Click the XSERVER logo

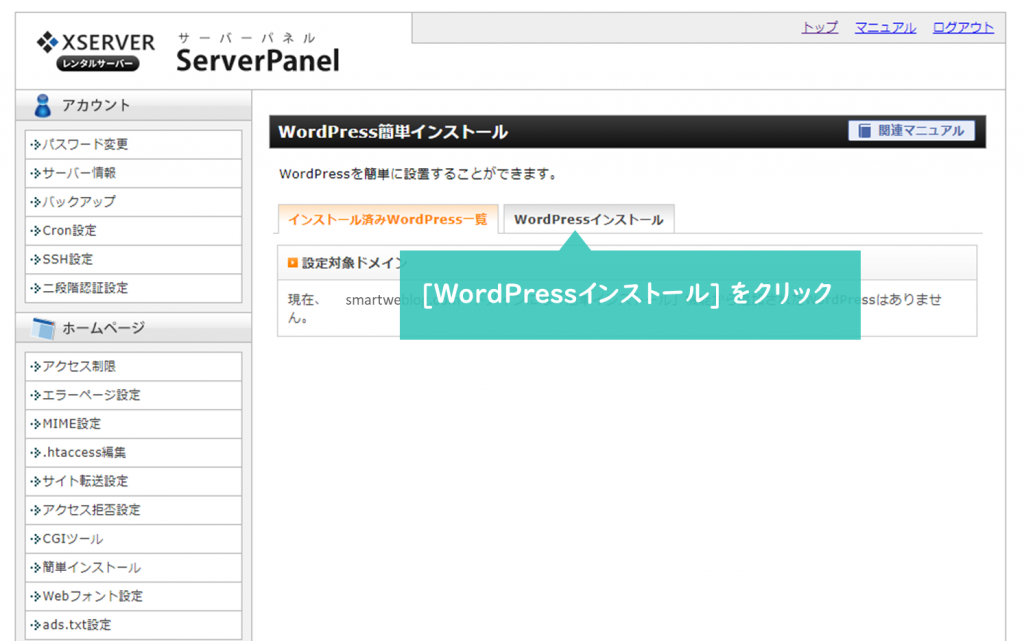coord(95,51)
